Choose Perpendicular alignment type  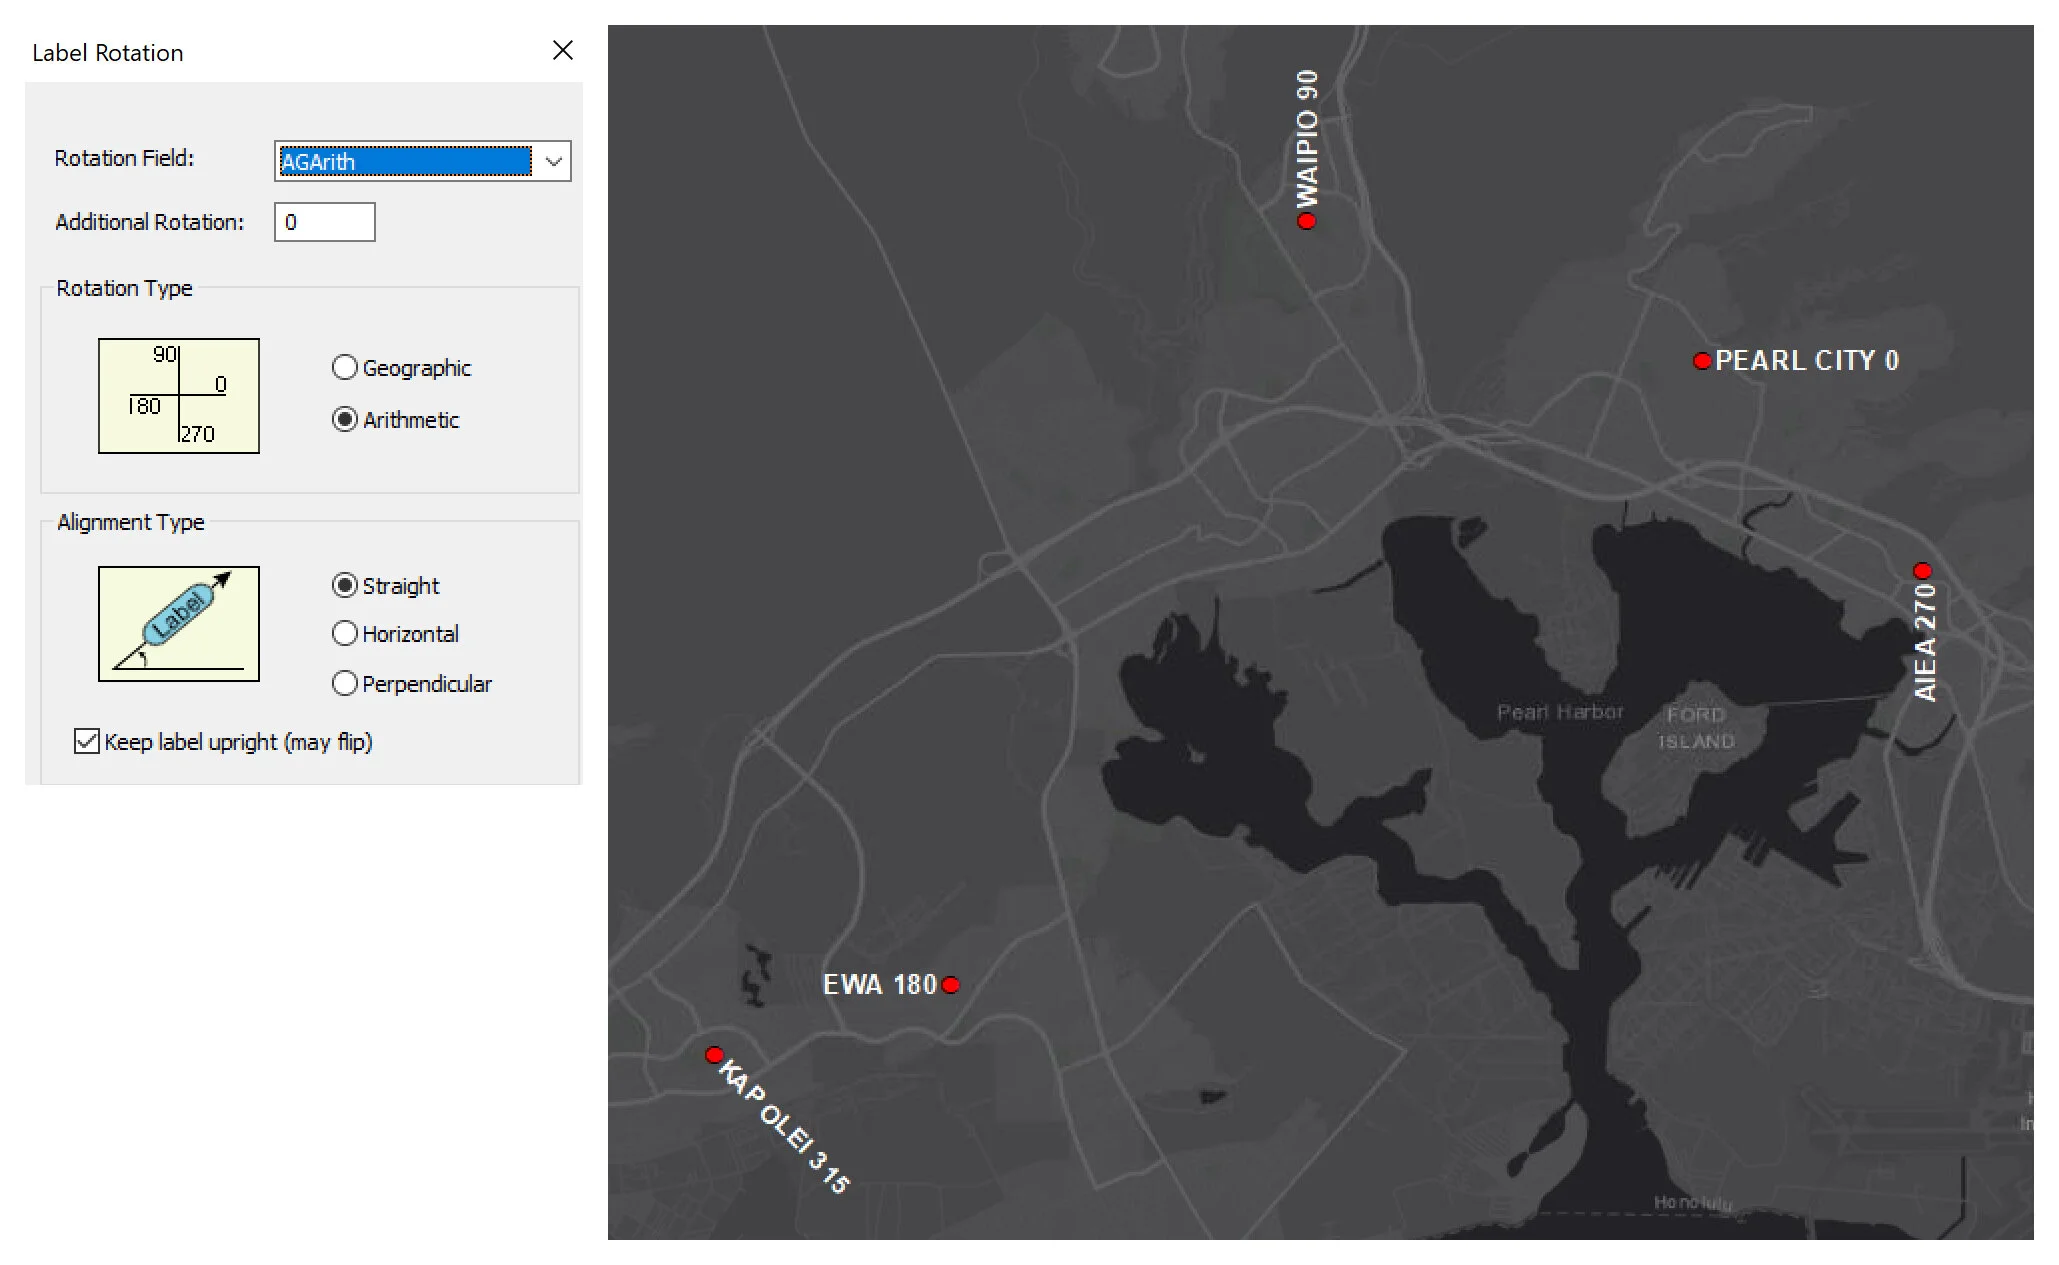[x=345, y=684]
